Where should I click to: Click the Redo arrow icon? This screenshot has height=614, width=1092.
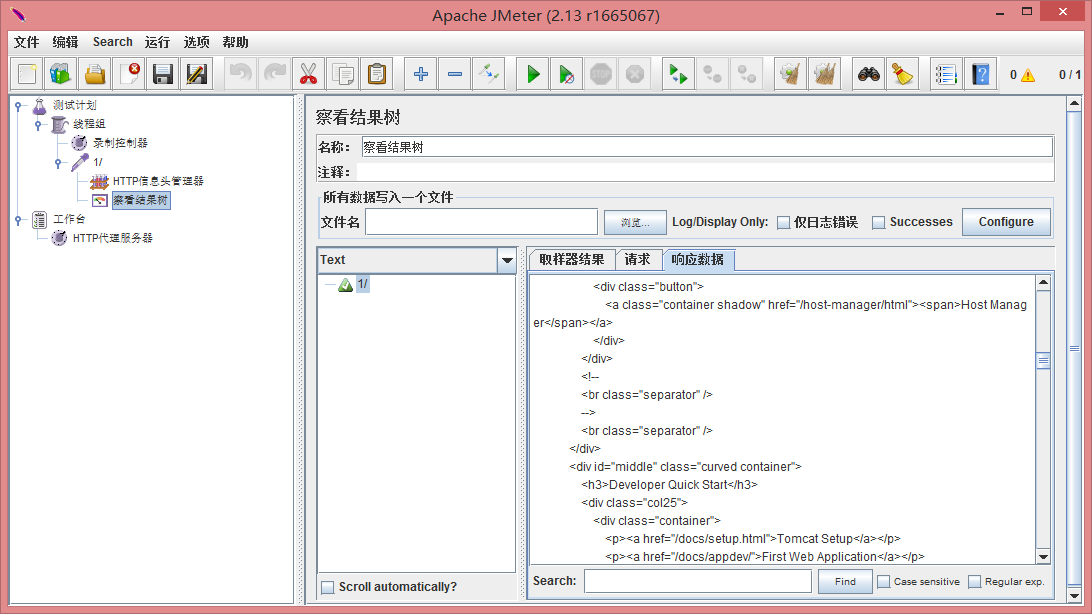[274, 74]
